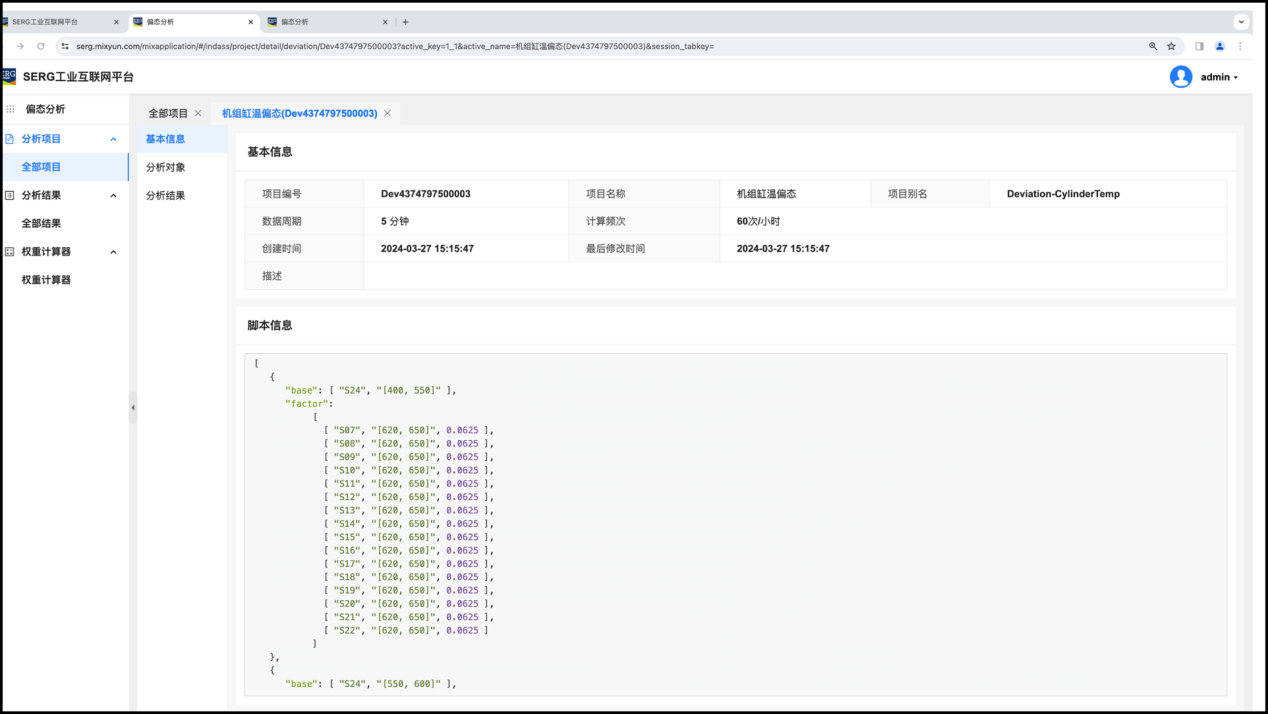1268x714 pixels.
Task: Open 权重计算器 sidebar sub-item
Action: [x=46, y=280]
